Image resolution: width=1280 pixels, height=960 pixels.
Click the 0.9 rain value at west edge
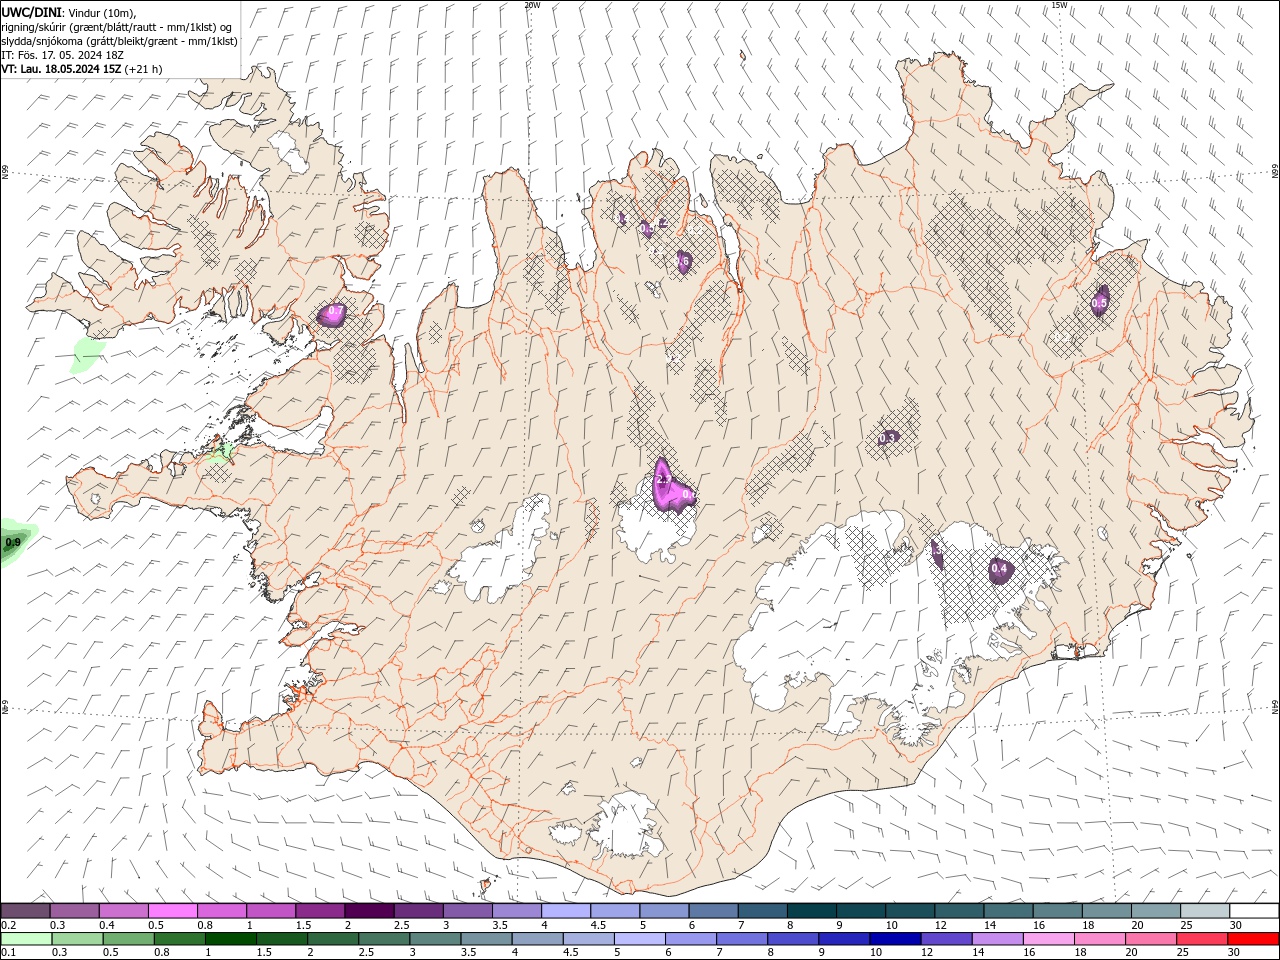[13, 543]
